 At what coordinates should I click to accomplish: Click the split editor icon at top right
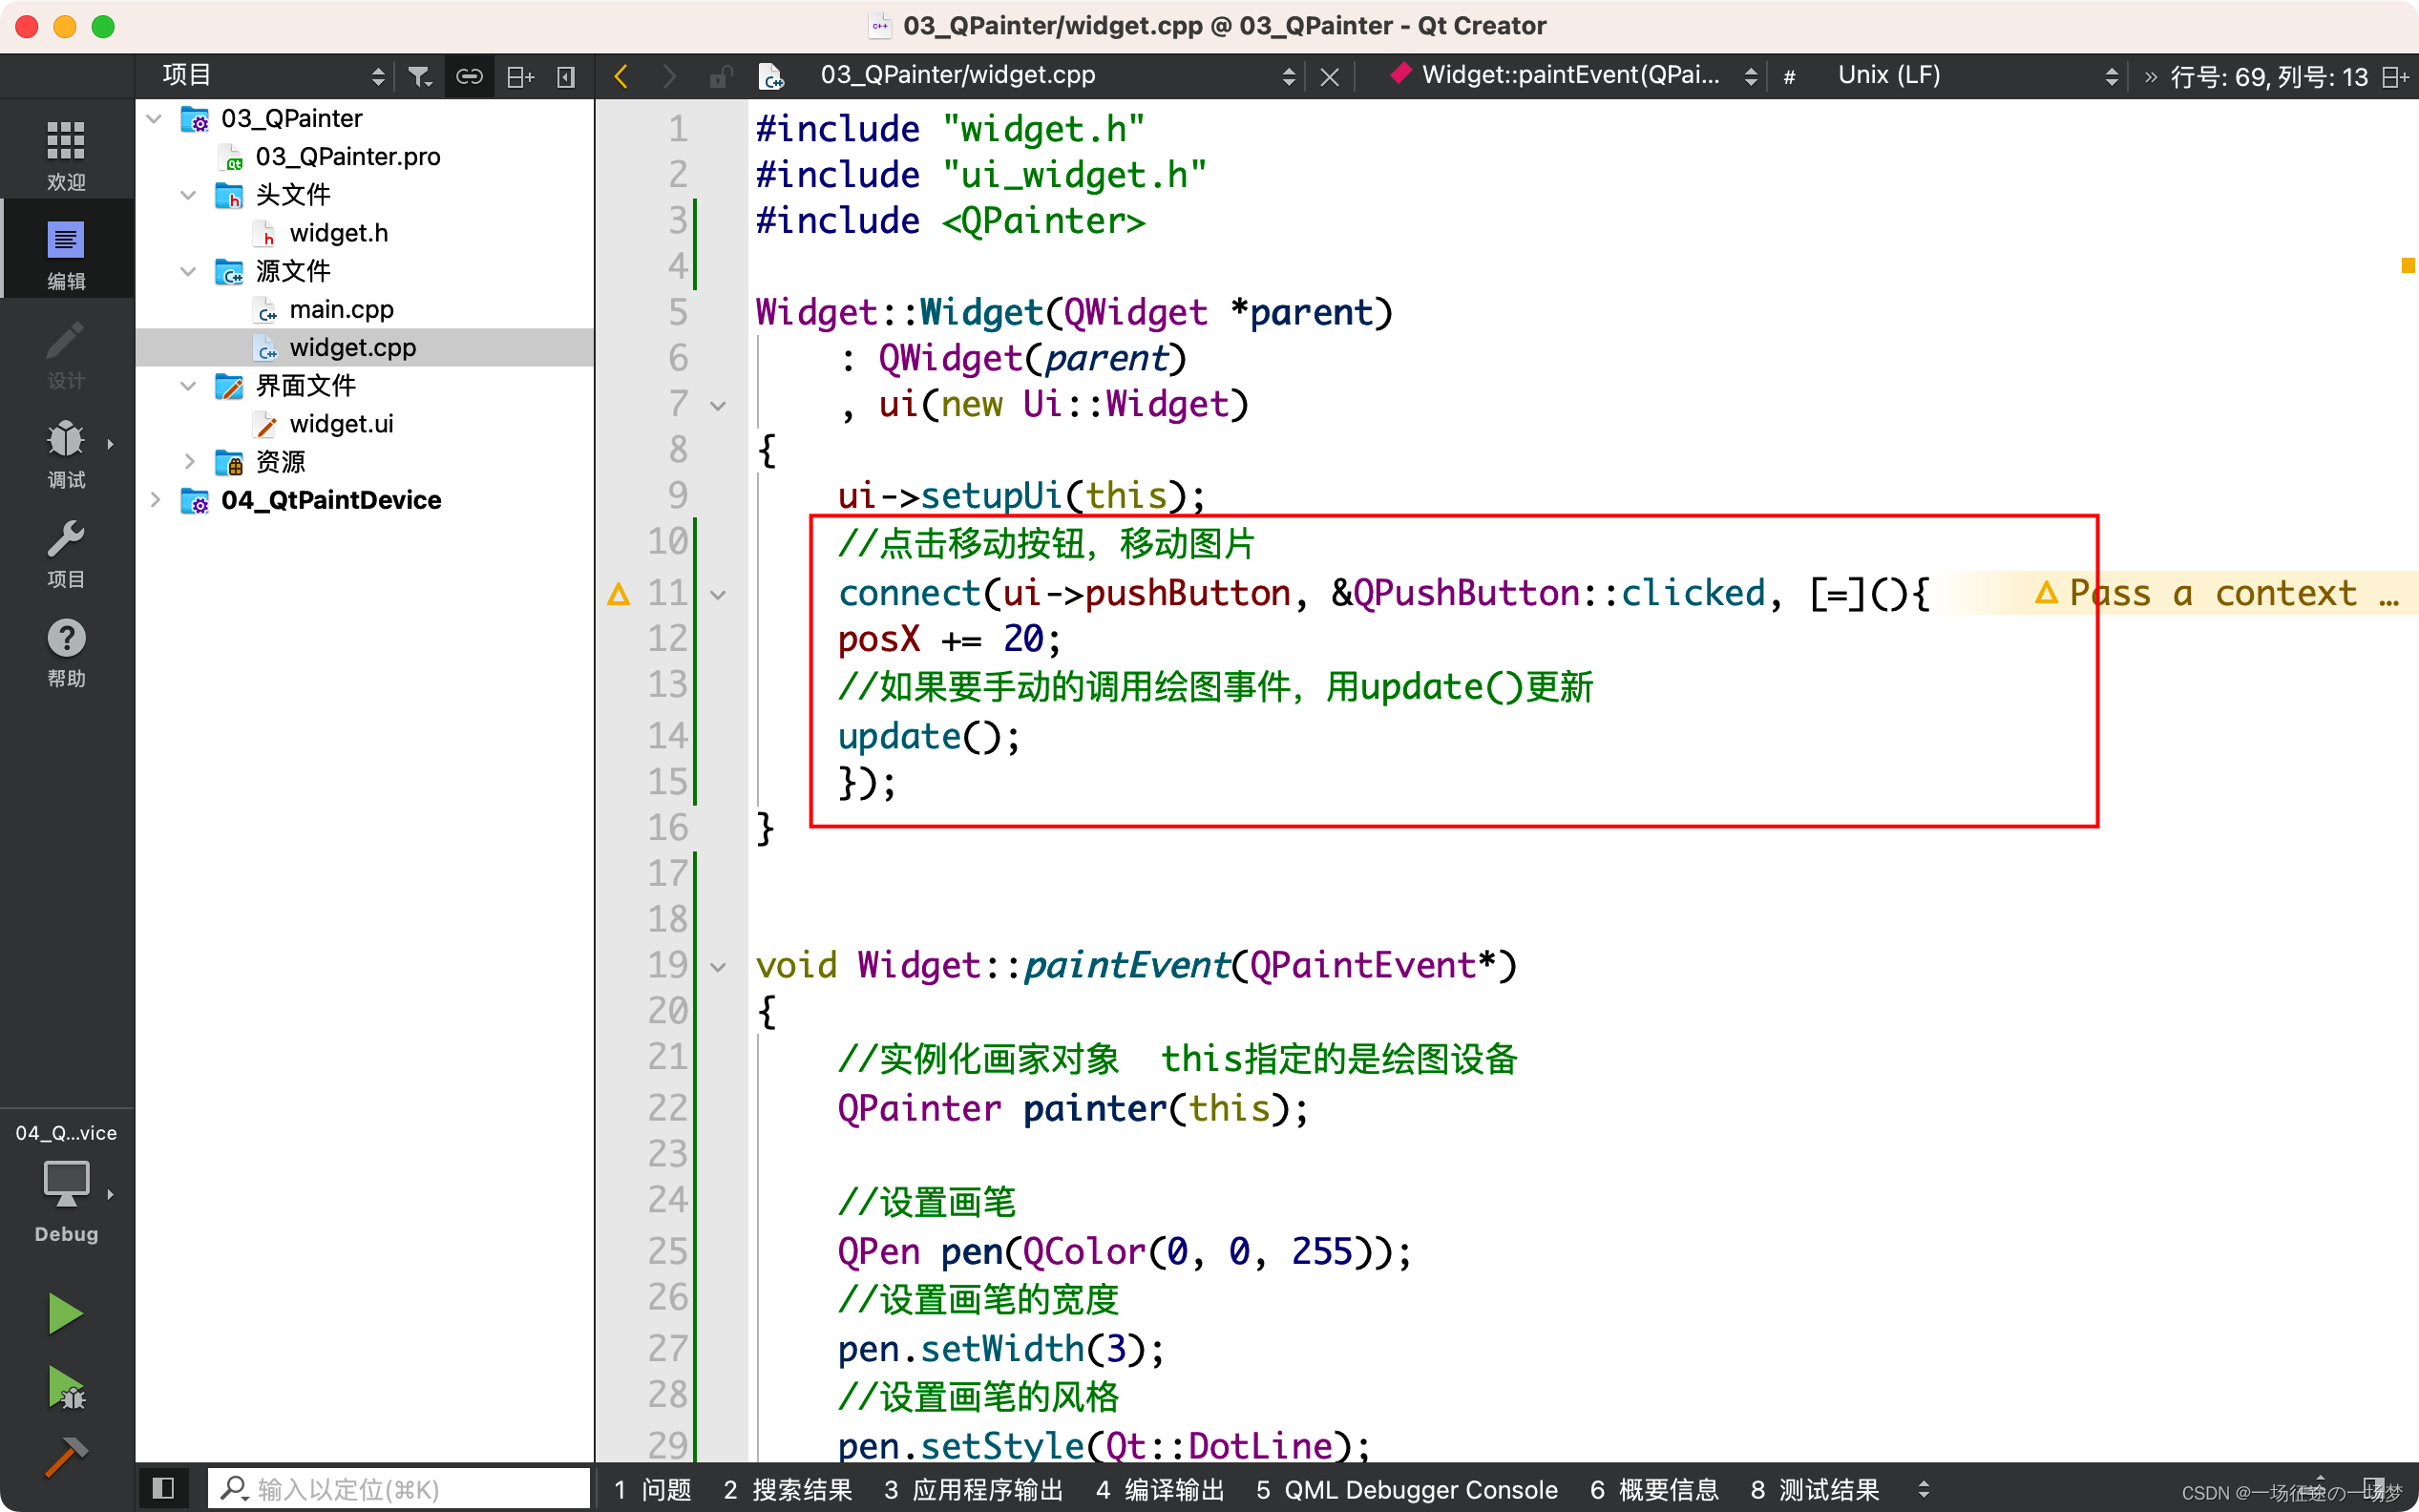click(2395, 77)
